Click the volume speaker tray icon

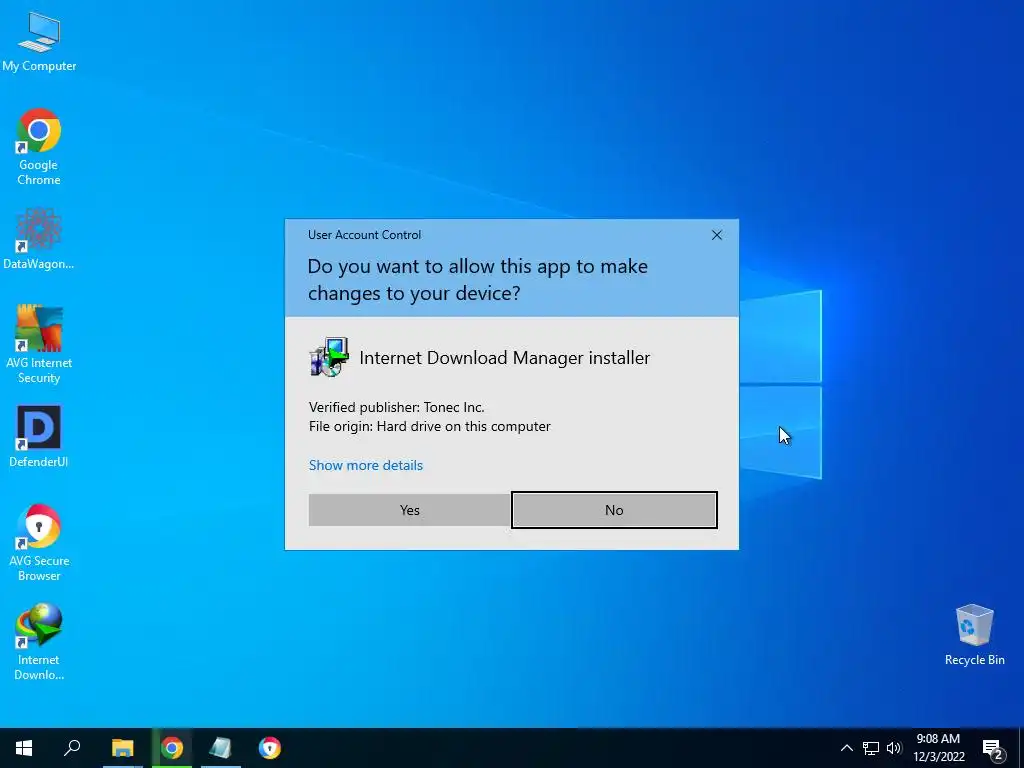pos(894,748)
